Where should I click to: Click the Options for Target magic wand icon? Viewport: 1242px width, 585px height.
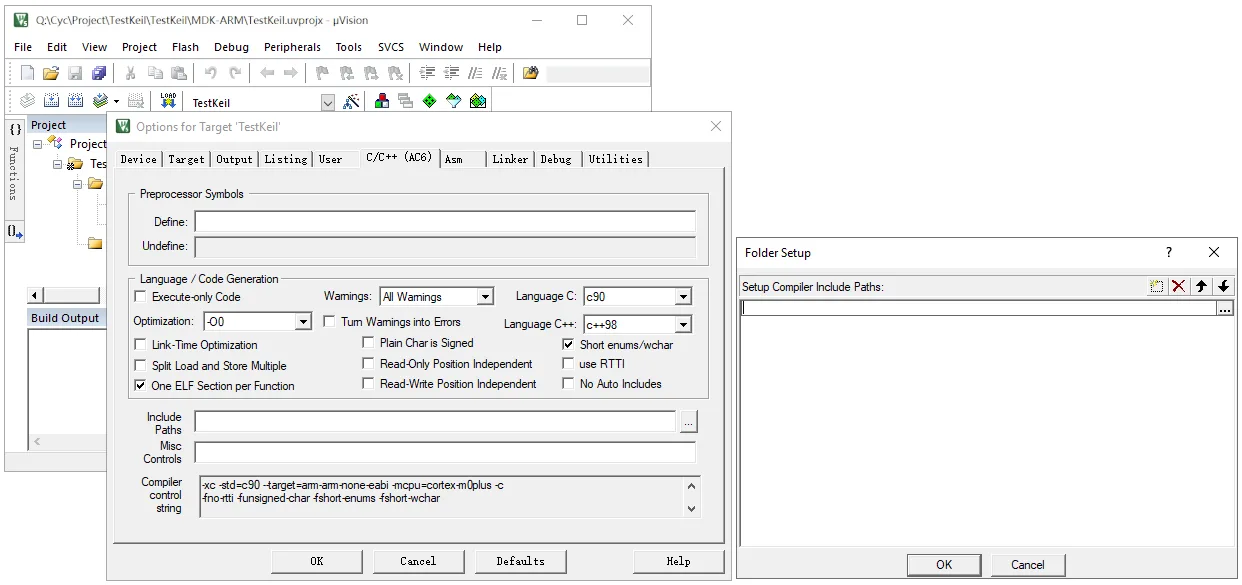(x=351, y=101)
